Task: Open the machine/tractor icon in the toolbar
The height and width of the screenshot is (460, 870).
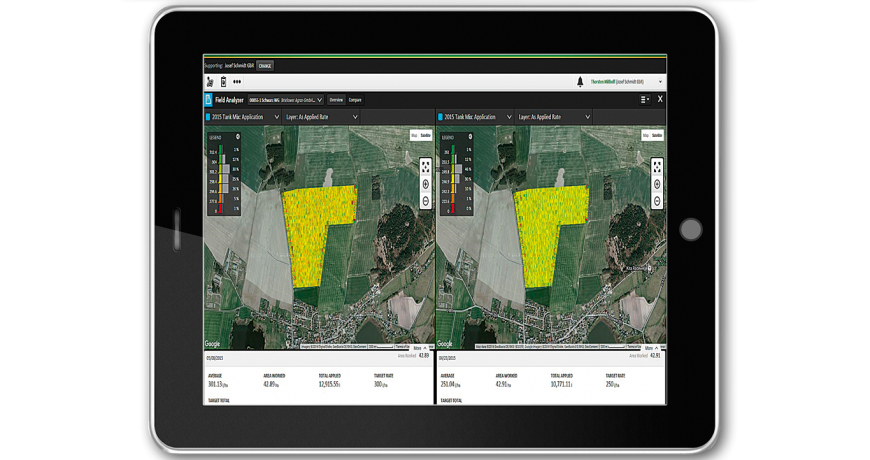Action: [210, 82]
